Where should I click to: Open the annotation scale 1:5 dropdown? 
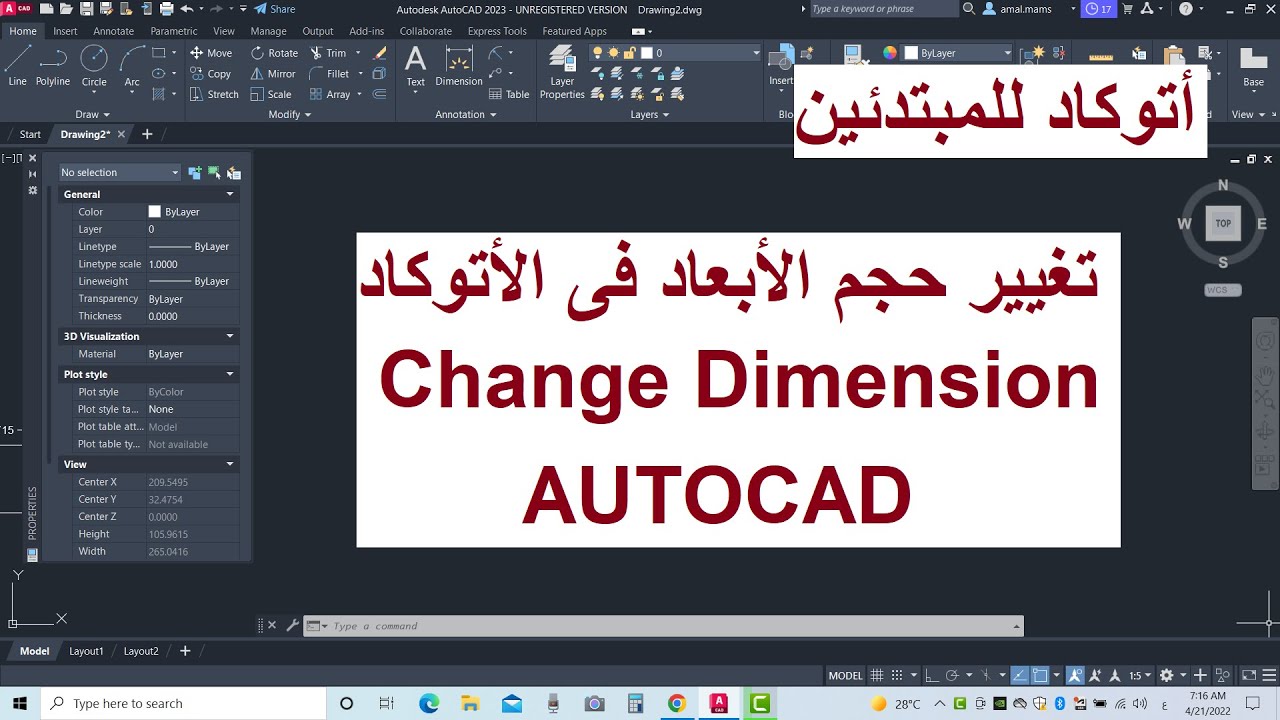click(x=1141, y=676)
